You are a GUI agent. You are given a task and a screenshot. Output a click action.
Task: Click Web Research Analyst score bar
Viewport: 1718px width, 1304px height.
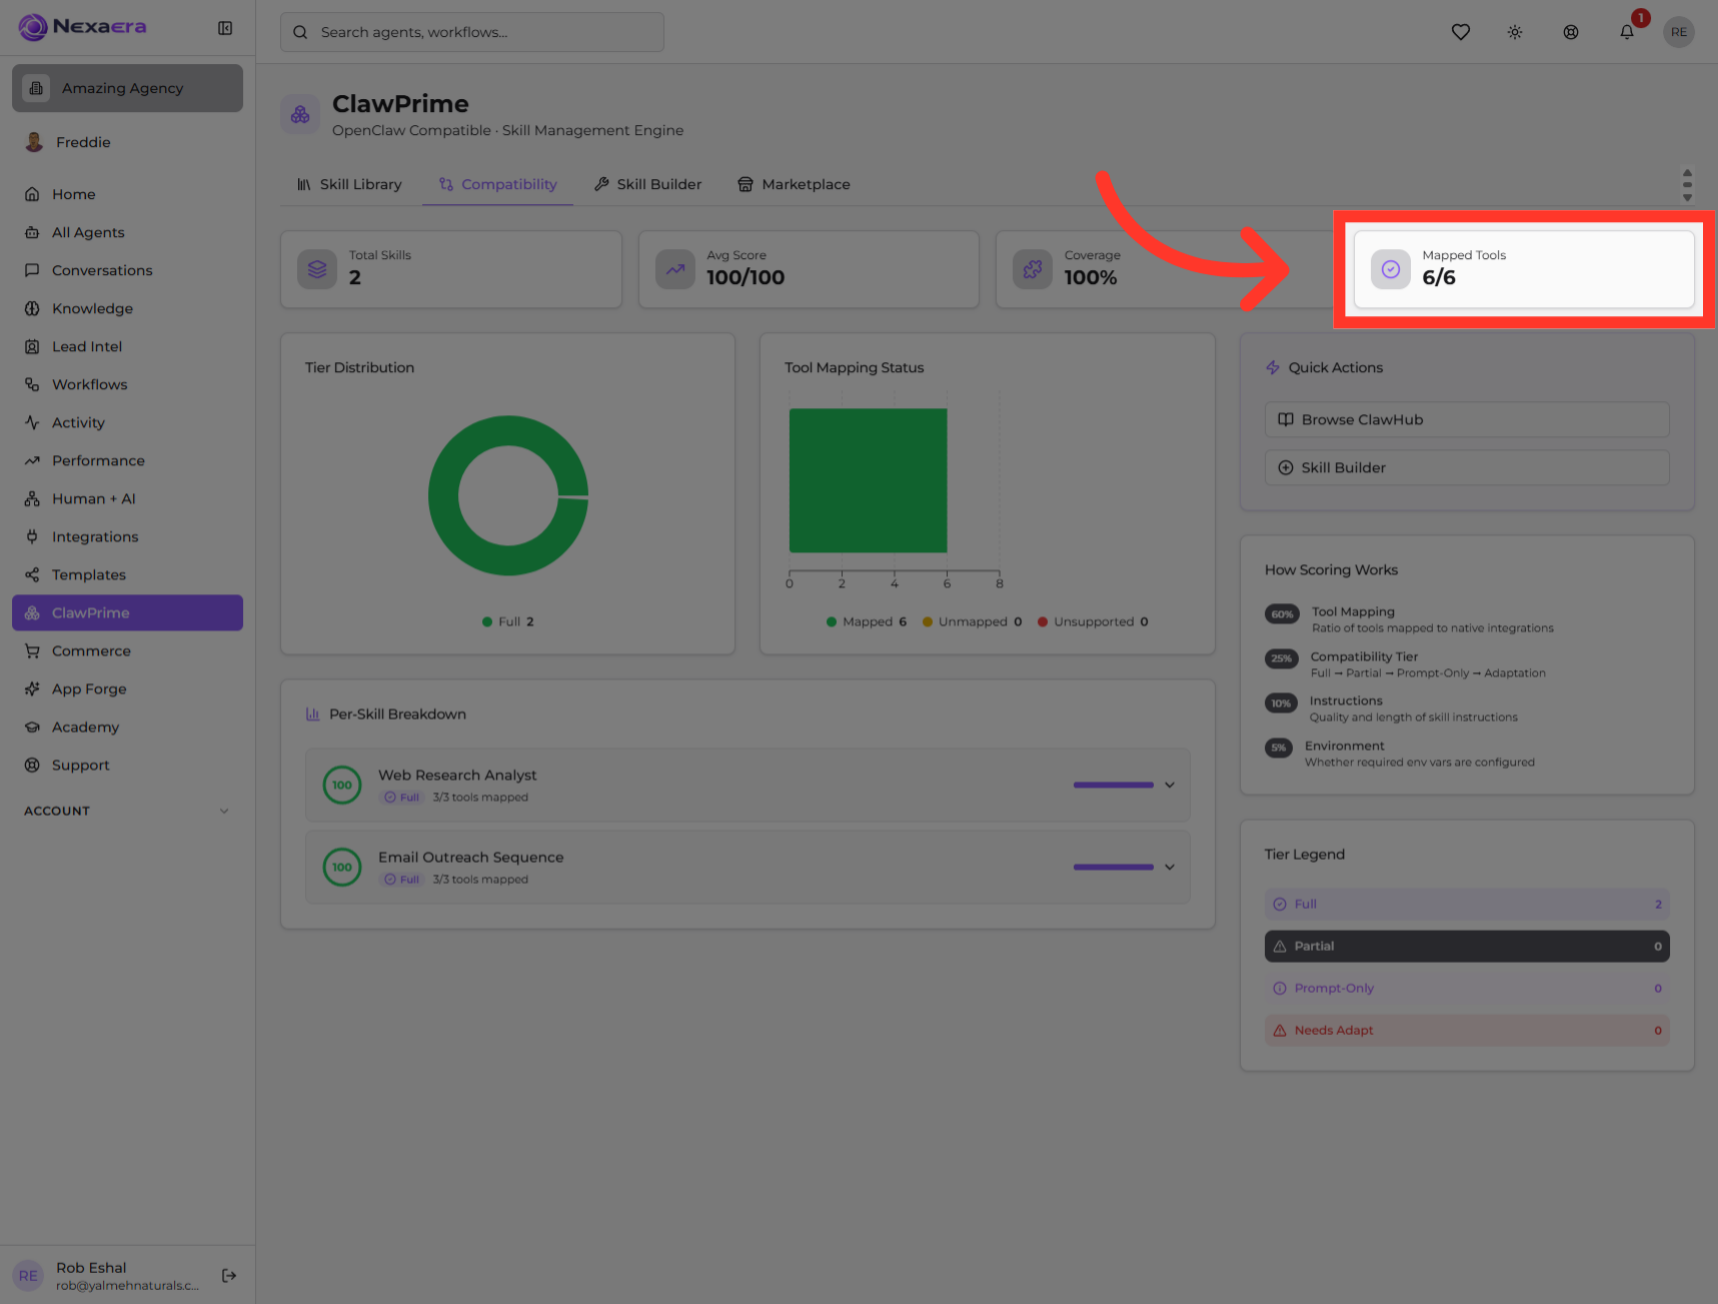coord(1113,785)
